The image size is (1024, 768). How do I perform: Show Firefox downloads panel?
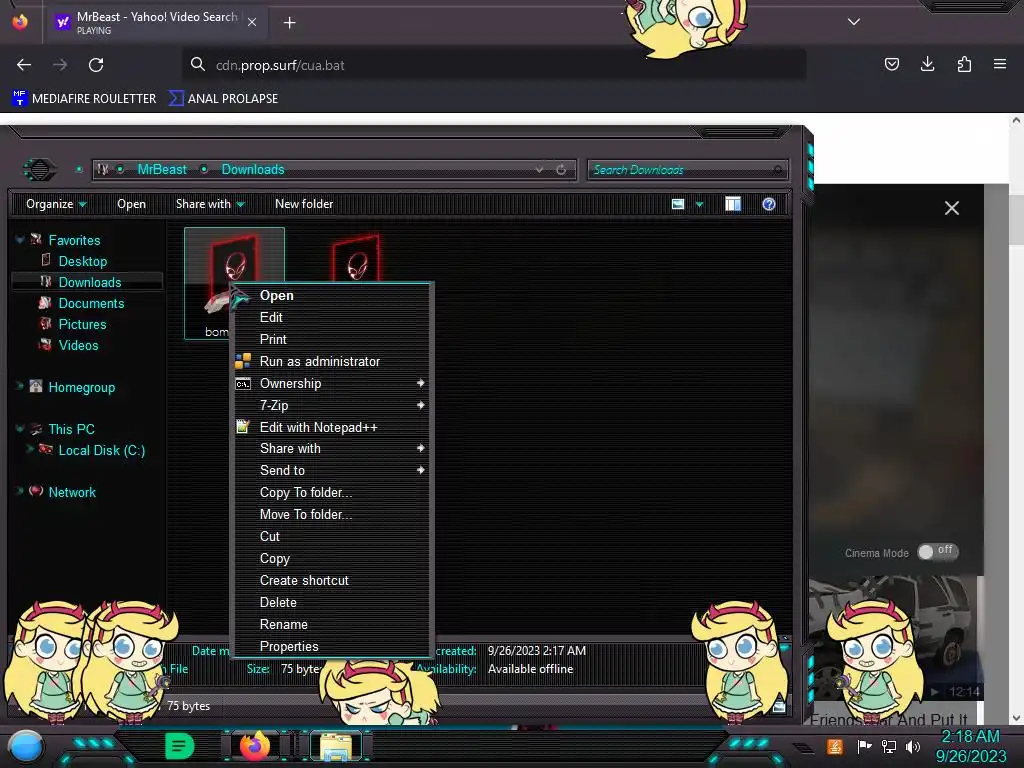pos(927,64)
